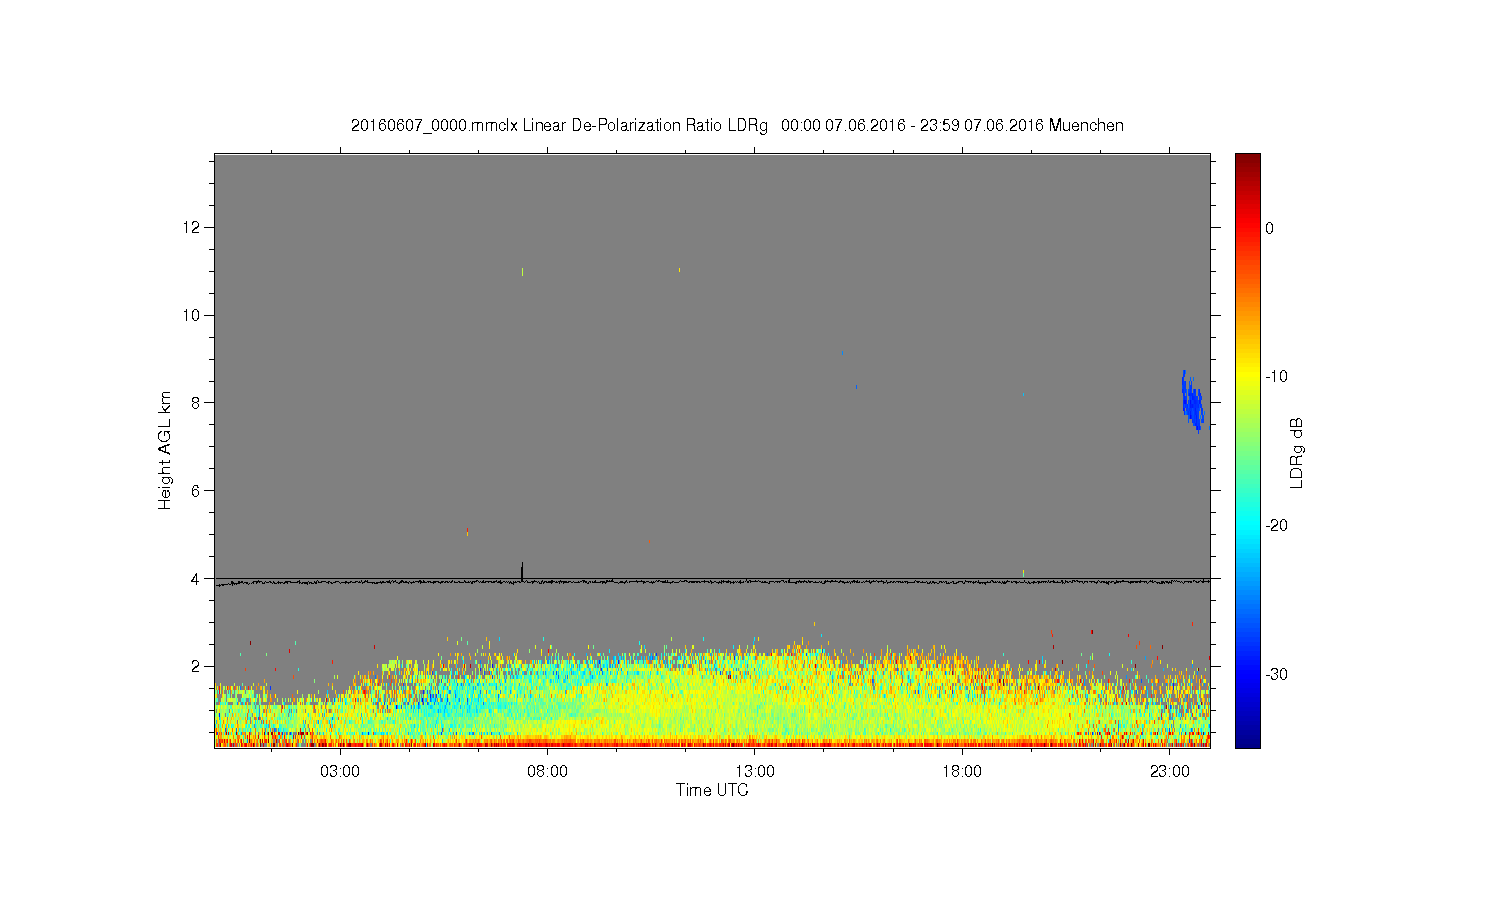
Task: Click the black spike on the 4 km line
Action: tap(522, 570)
